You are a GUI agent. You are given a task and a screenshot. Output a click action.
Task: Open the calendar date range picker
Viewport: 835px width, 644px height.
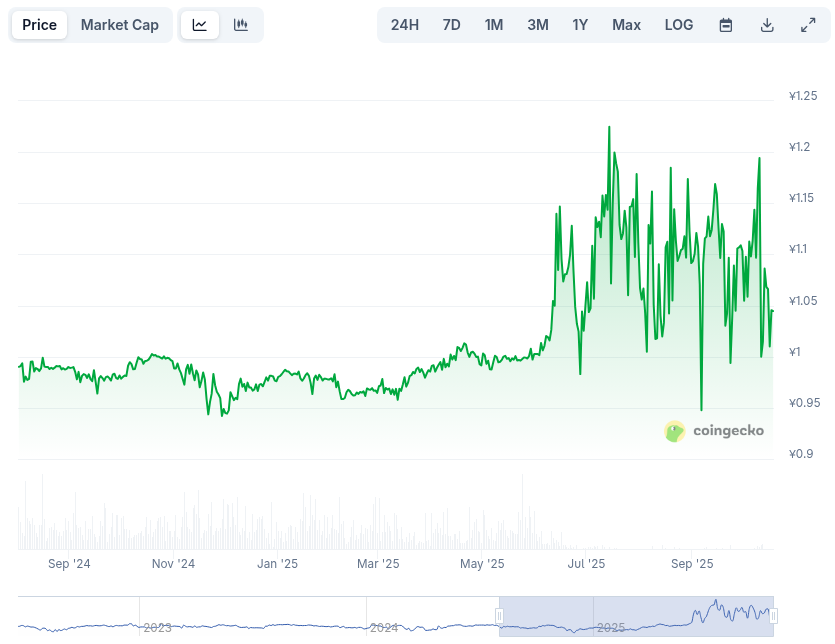(x=726, y=25)
